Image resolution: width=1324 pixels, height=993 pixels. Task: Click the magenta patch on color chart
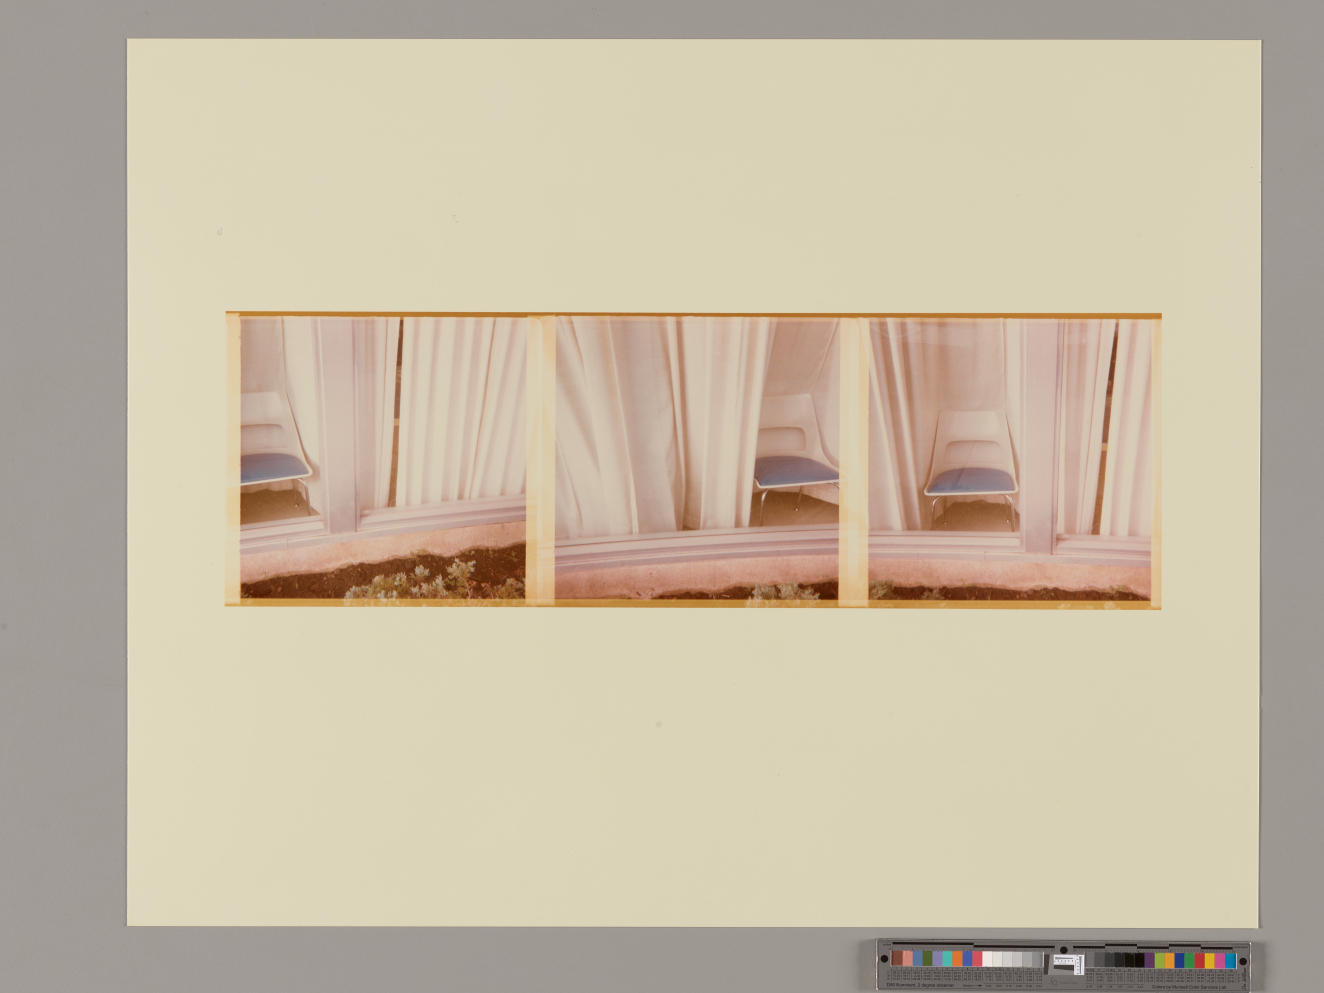(x=1220, y=960)
